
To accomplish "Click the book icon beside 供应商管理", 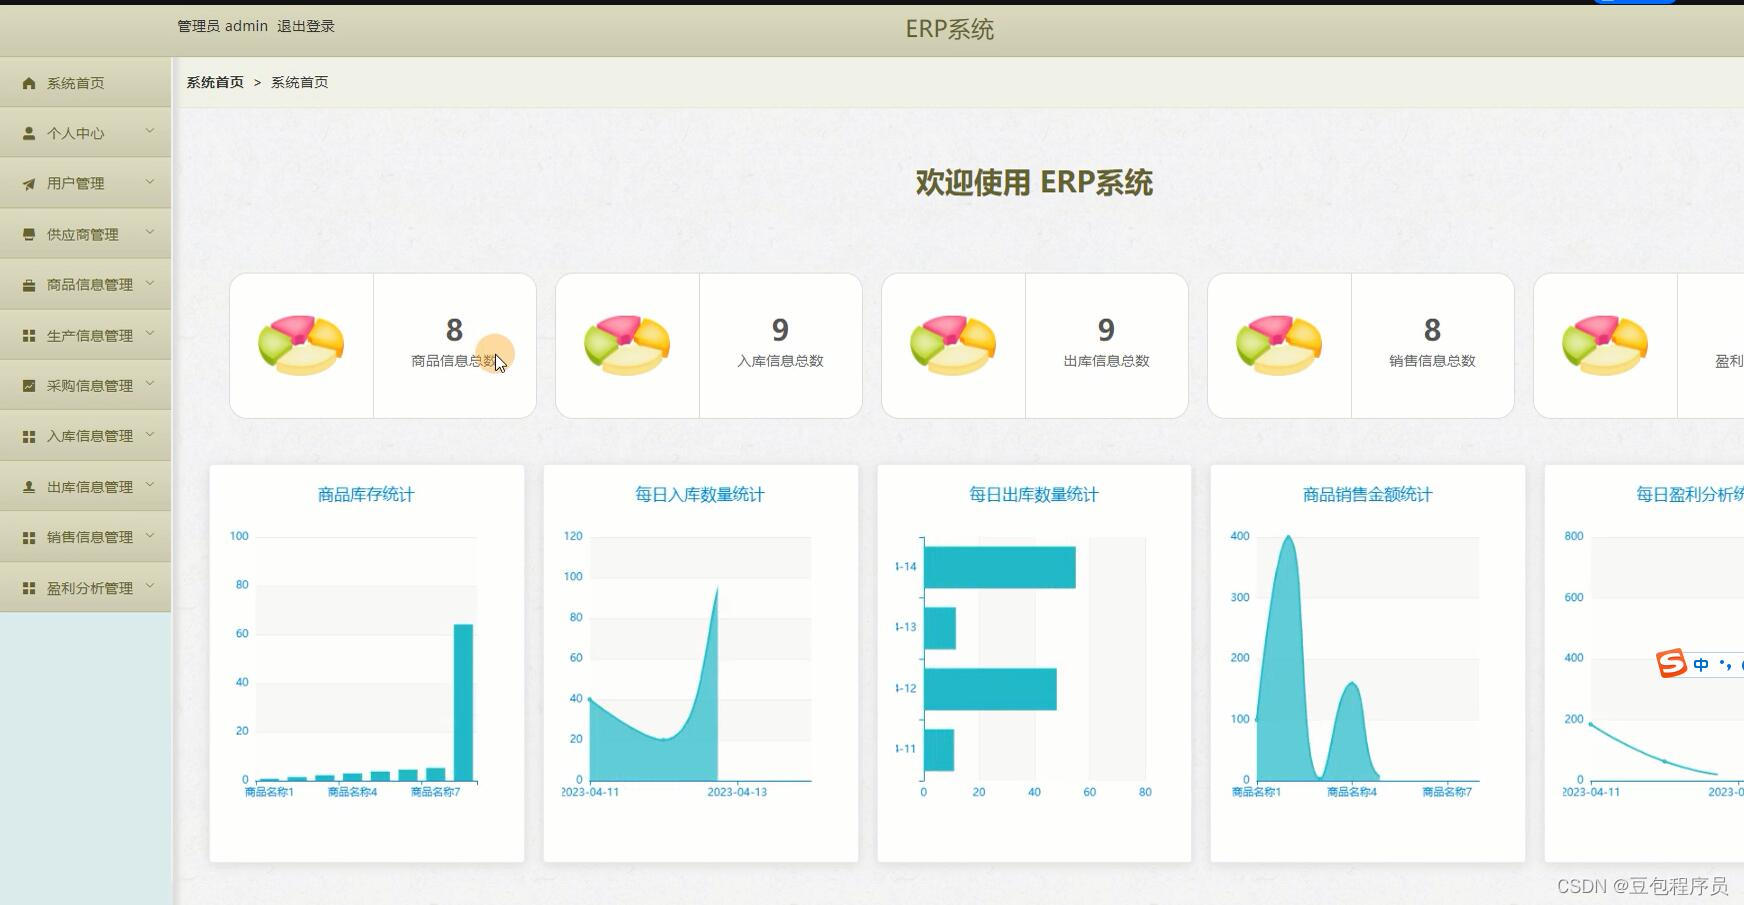I will click(x=28, y=233).
